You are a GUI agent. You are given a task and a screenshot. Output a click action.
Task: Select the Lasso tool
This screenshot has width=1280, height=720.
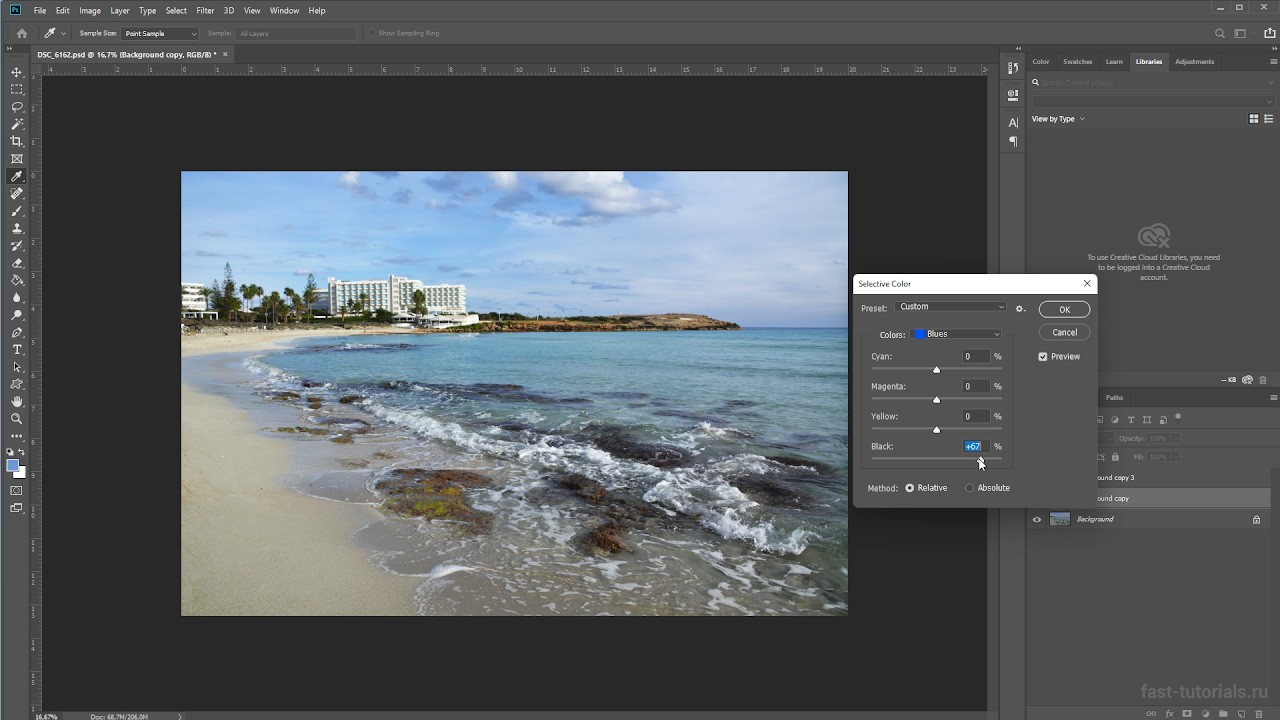[x=17, y=107]
